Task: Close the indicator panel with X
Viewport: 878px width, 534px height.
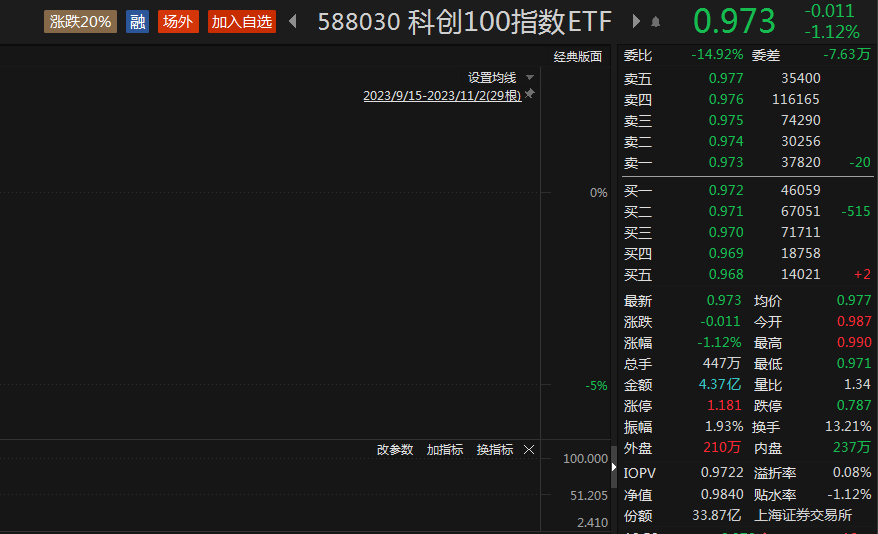Action: [529, 449]
